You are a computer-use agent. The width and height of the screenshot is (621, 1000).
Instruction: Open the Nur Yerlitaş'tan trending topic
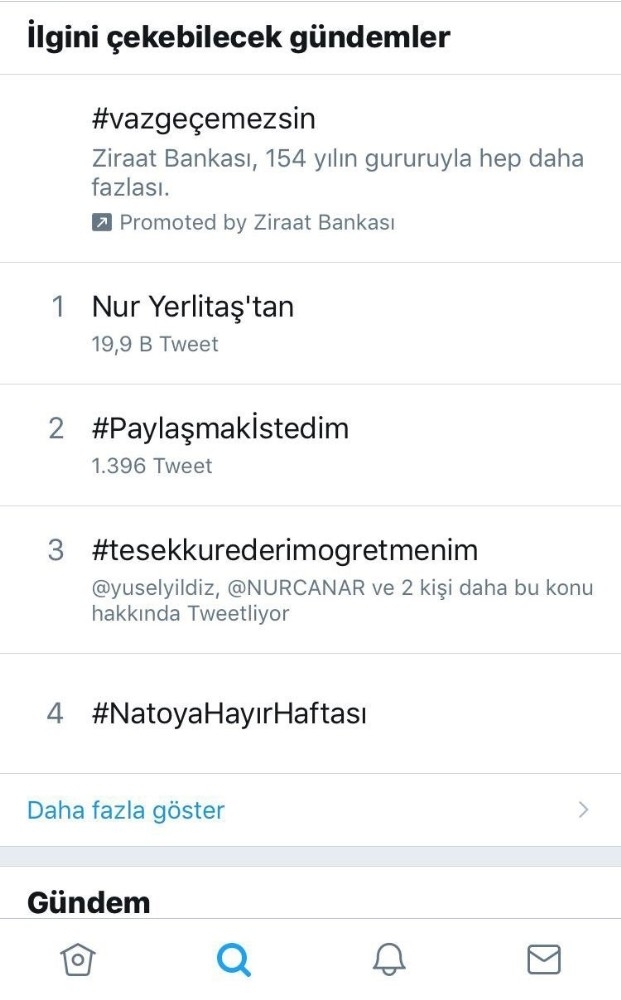pos(194,307)
